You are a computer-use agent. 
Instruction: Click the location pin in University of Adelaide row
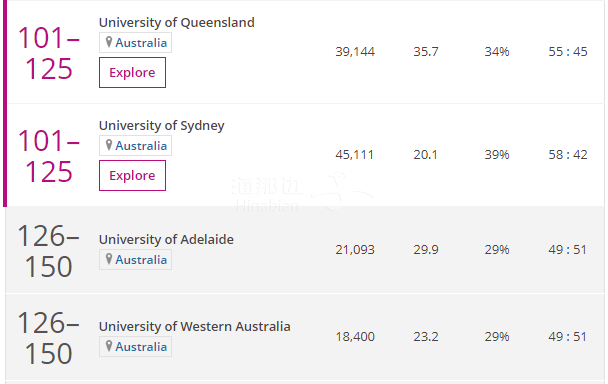tap(109, 259)
